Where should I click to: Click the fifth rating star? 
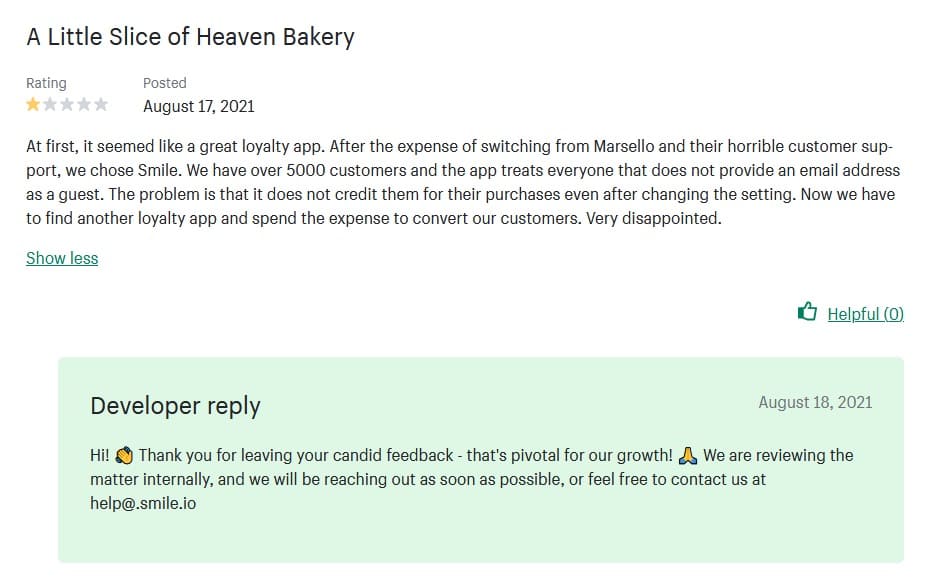coord(101,104)
